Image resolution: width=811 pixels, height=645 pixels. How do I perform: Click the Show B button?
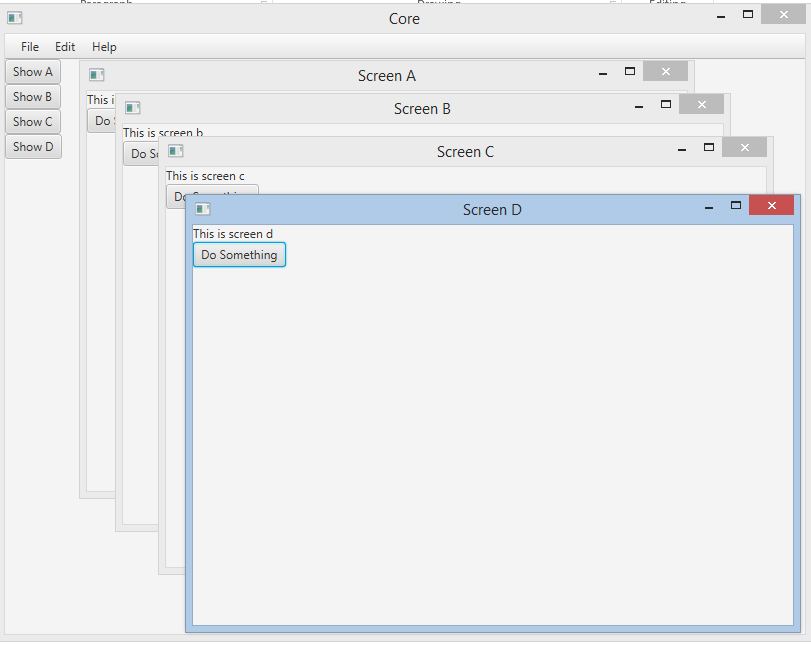point(33,97)
